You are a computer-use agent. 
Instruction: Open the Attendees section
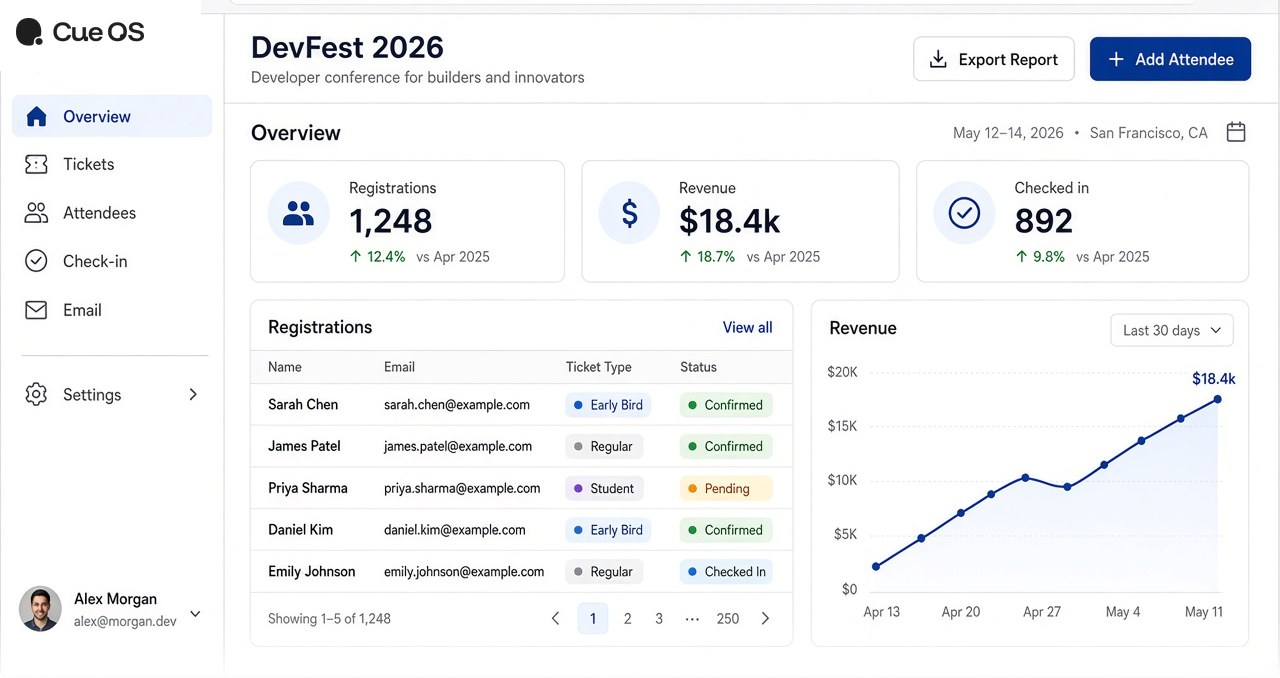click(x=112, y=213)
